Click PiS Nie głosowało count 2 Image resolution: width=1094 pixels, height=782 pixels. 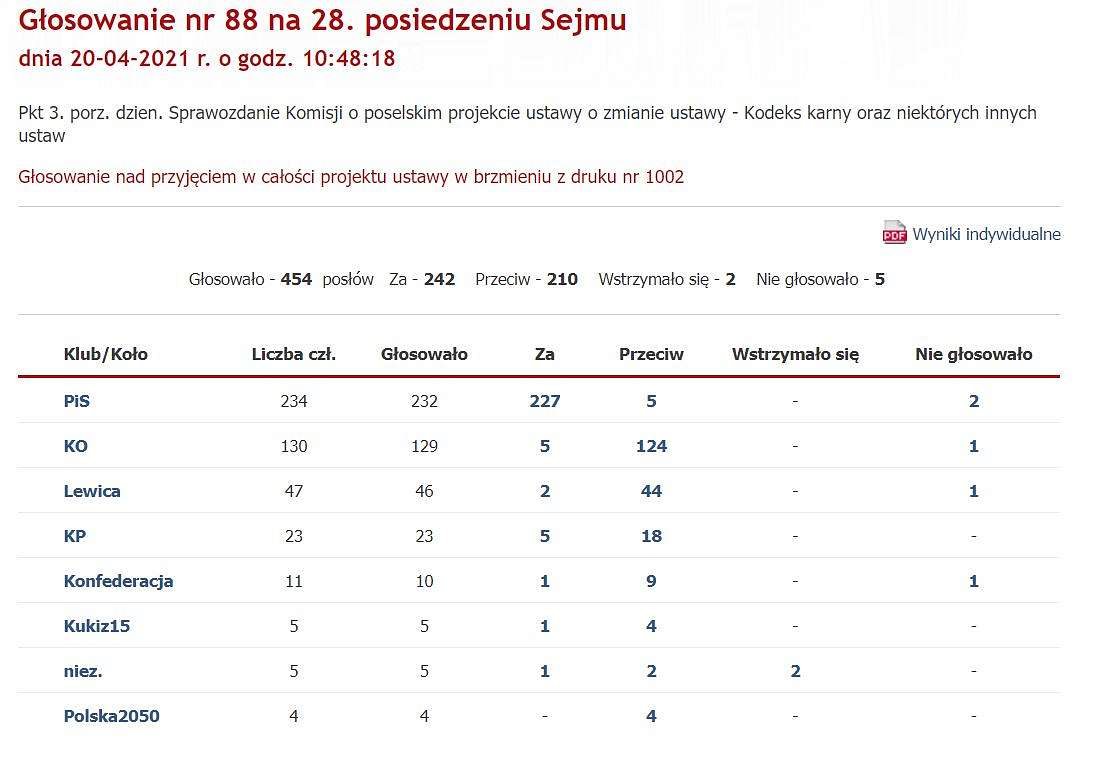974,401
